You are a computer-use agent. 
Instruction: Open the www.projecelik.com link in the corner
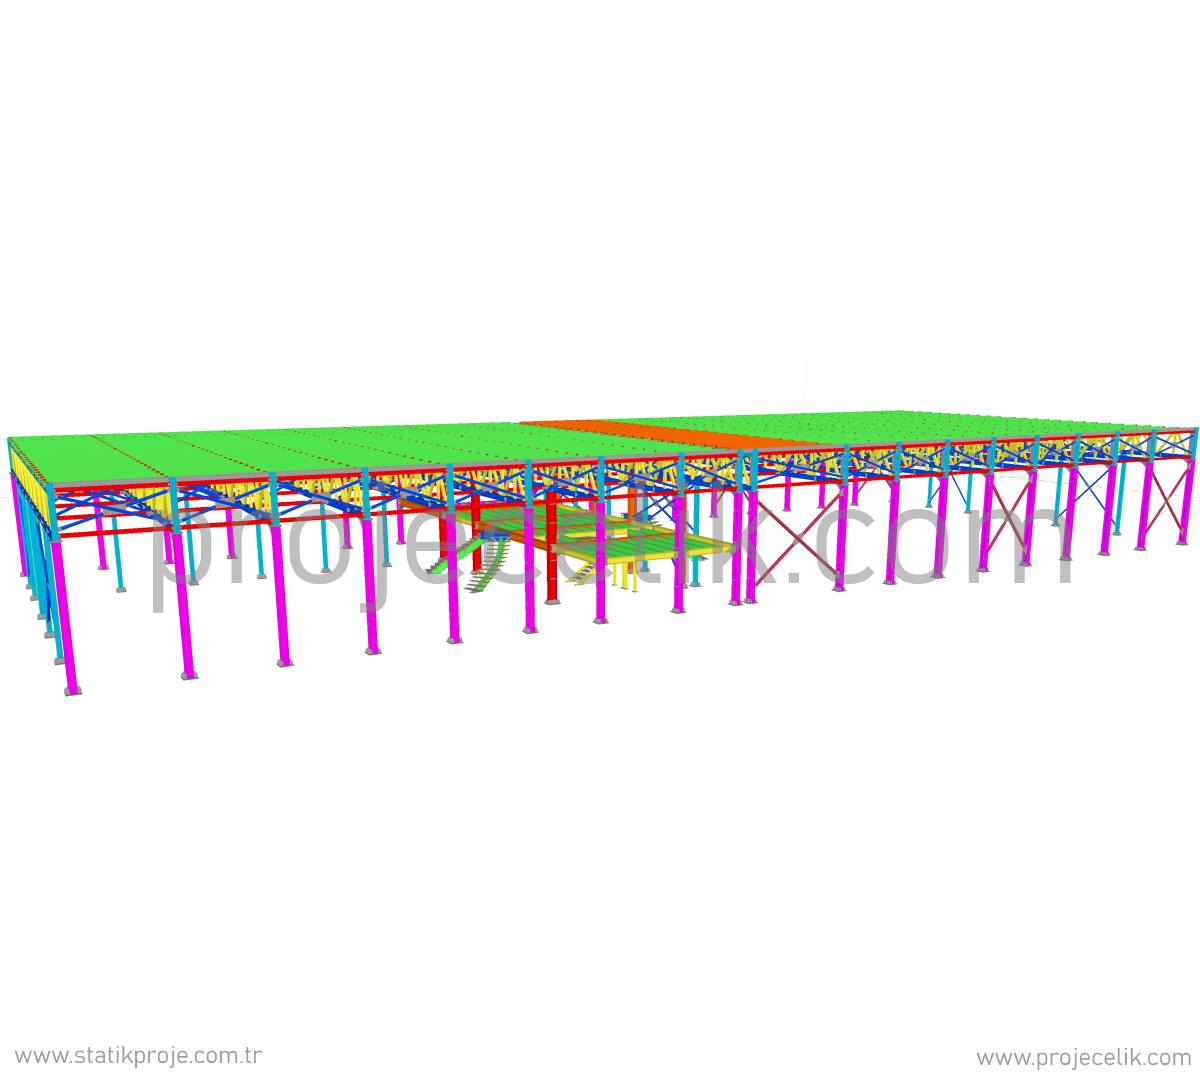coord(1083,1058)
